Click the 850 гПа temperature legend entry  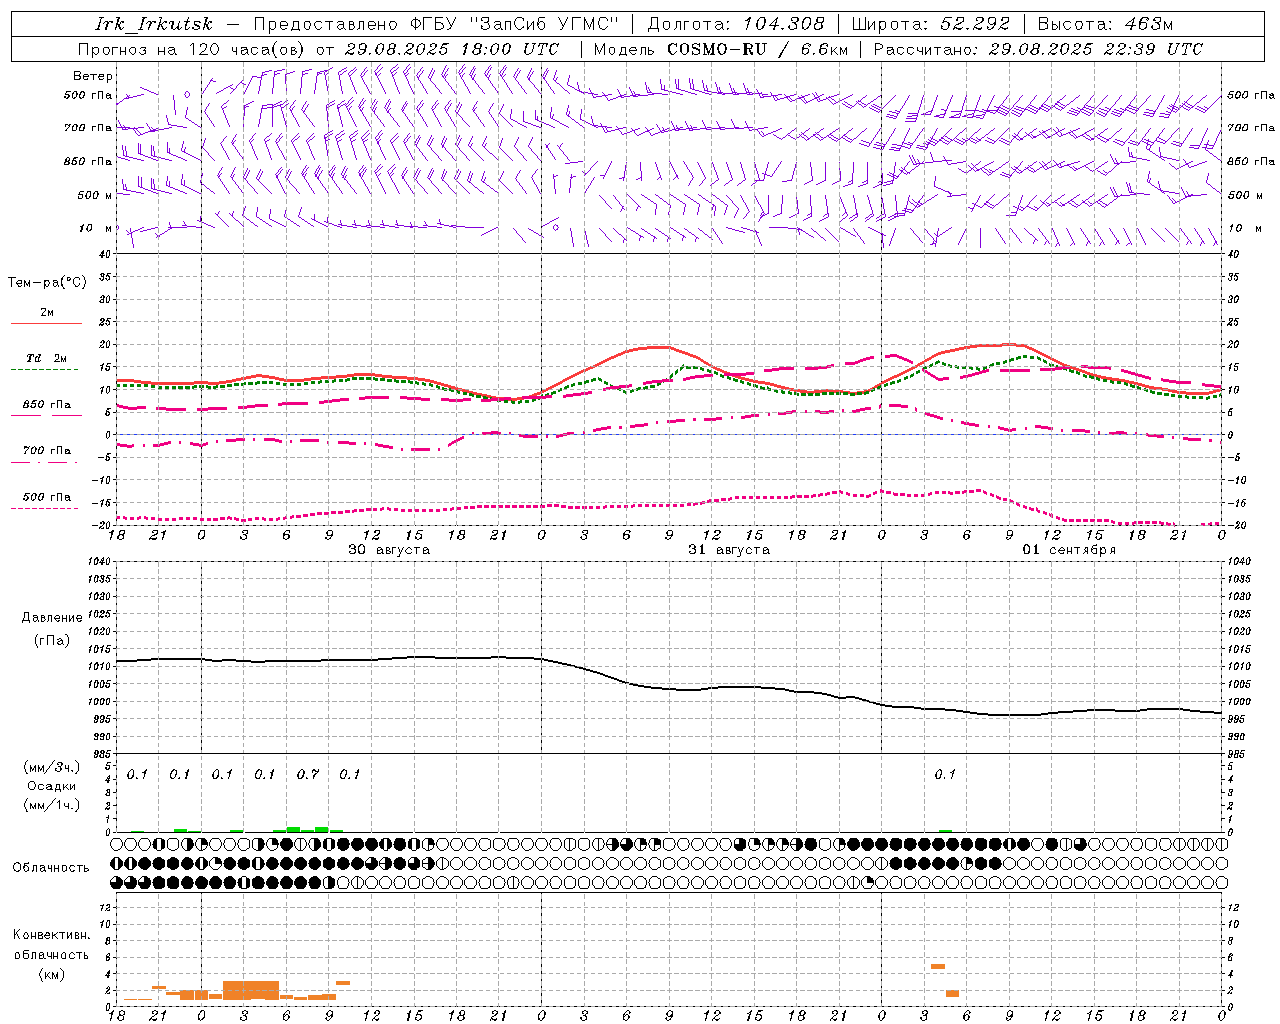point(46,405)
